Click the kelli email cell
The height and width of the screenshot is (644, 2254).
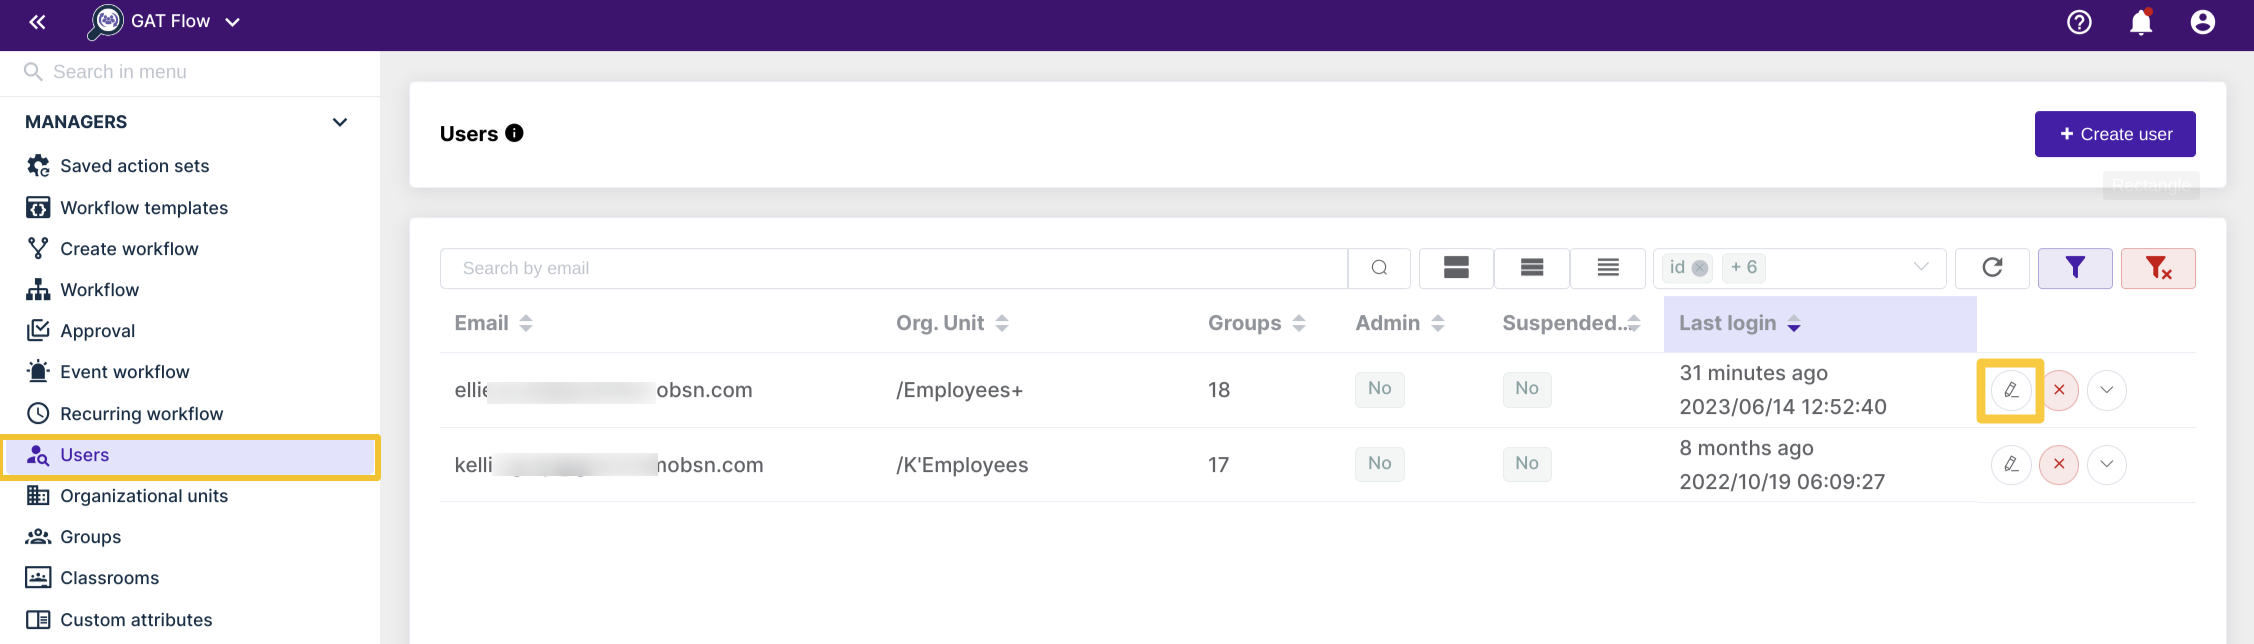608,465
